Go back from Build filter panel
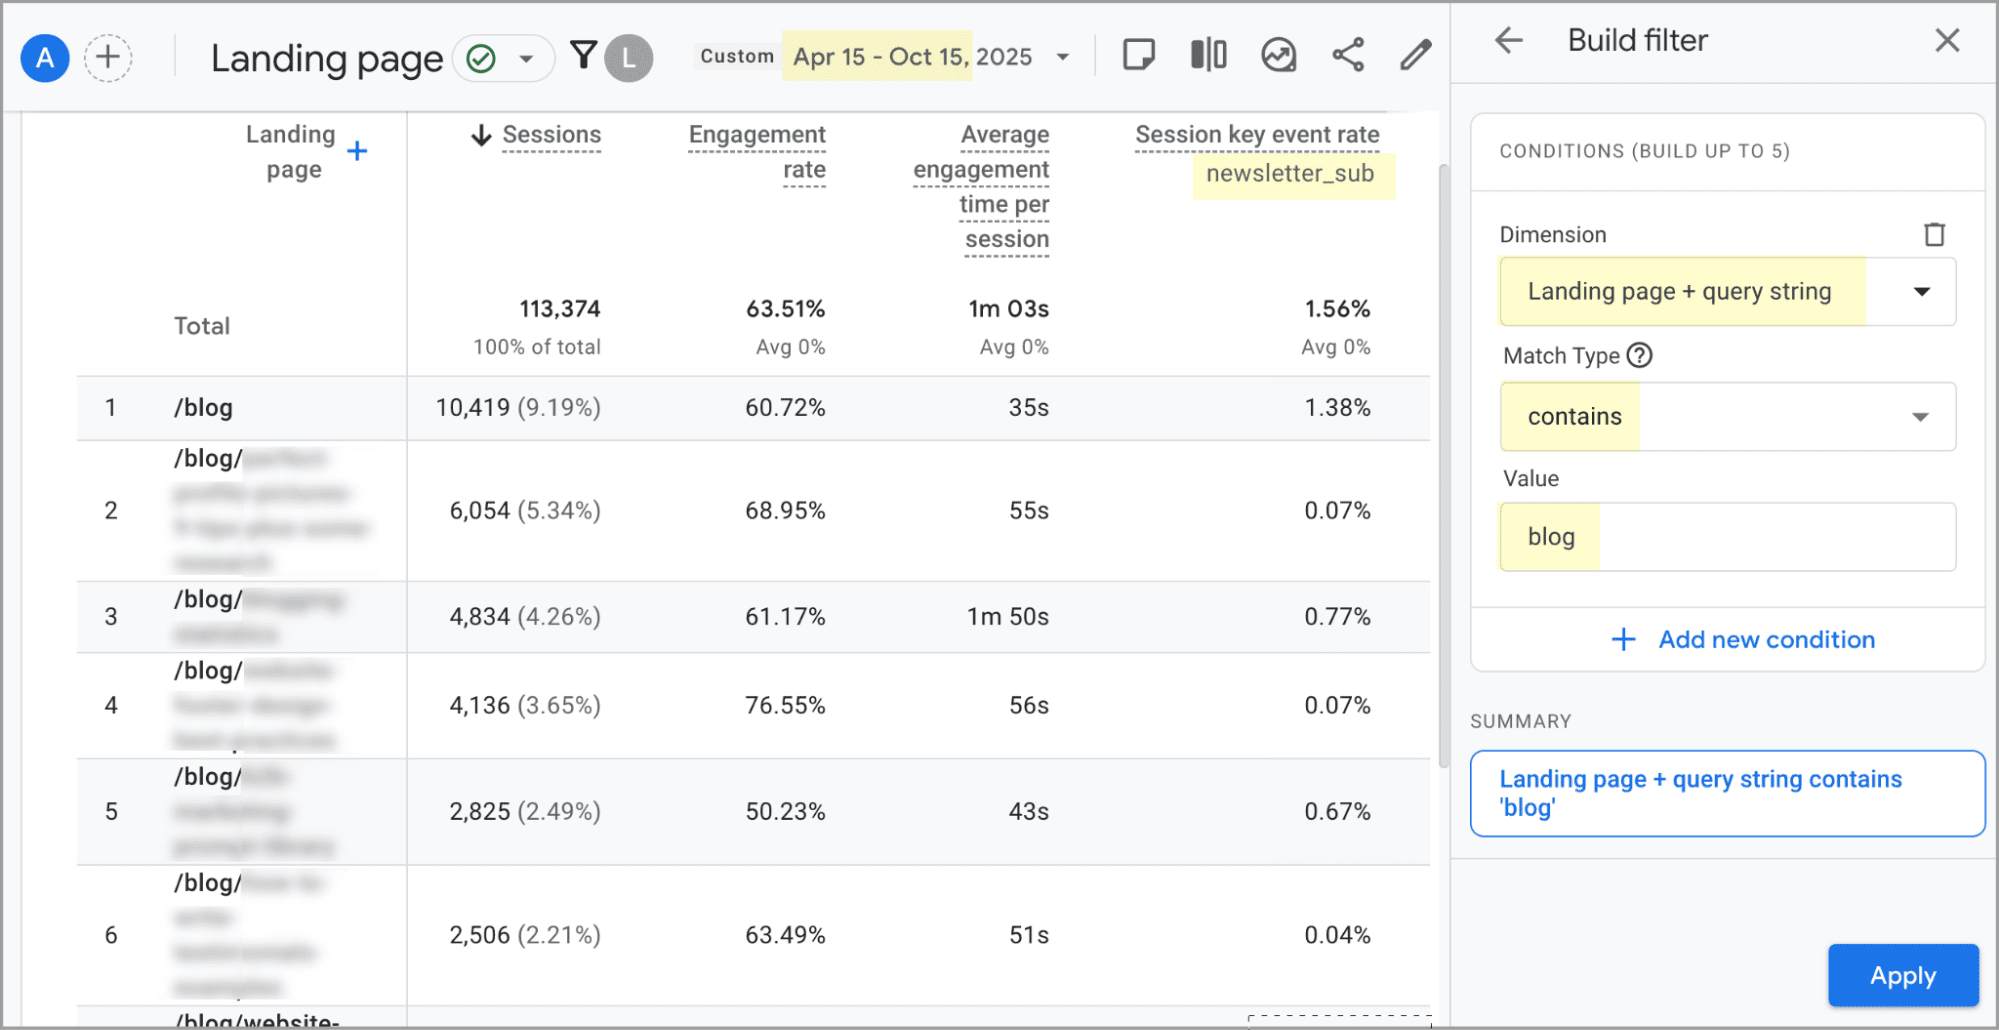This screenshot has width=1999, height=1030. (x=1508, y=40)
